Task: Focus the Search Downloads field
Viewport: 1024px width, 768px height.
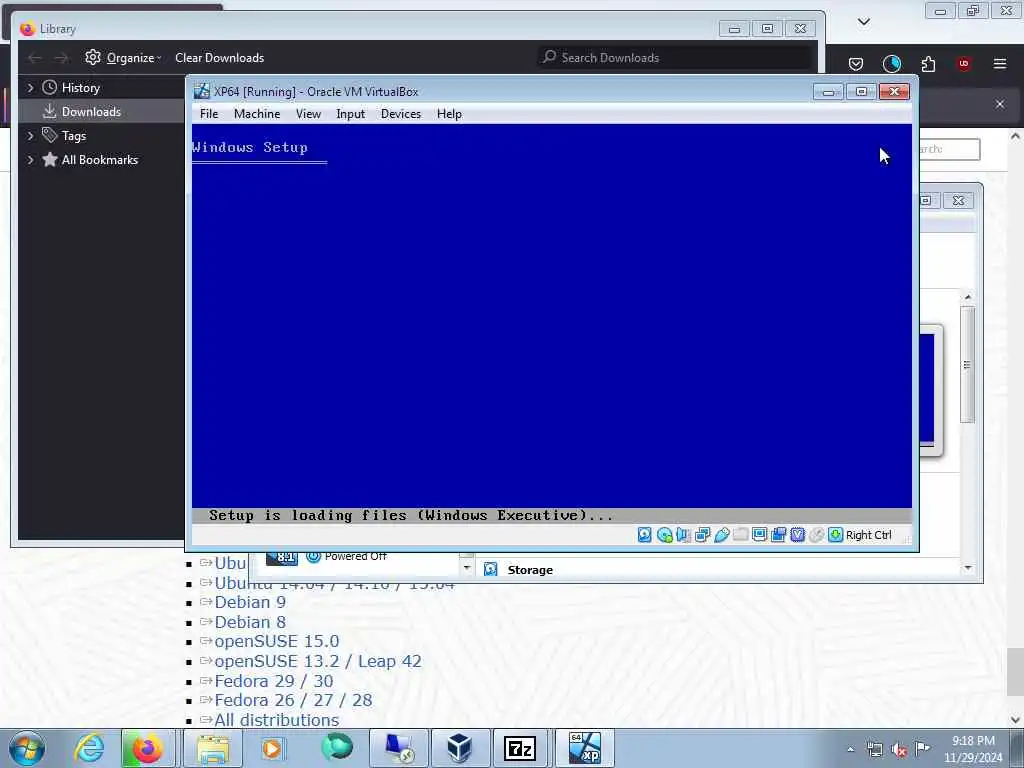Action: (x=675, y=57)
